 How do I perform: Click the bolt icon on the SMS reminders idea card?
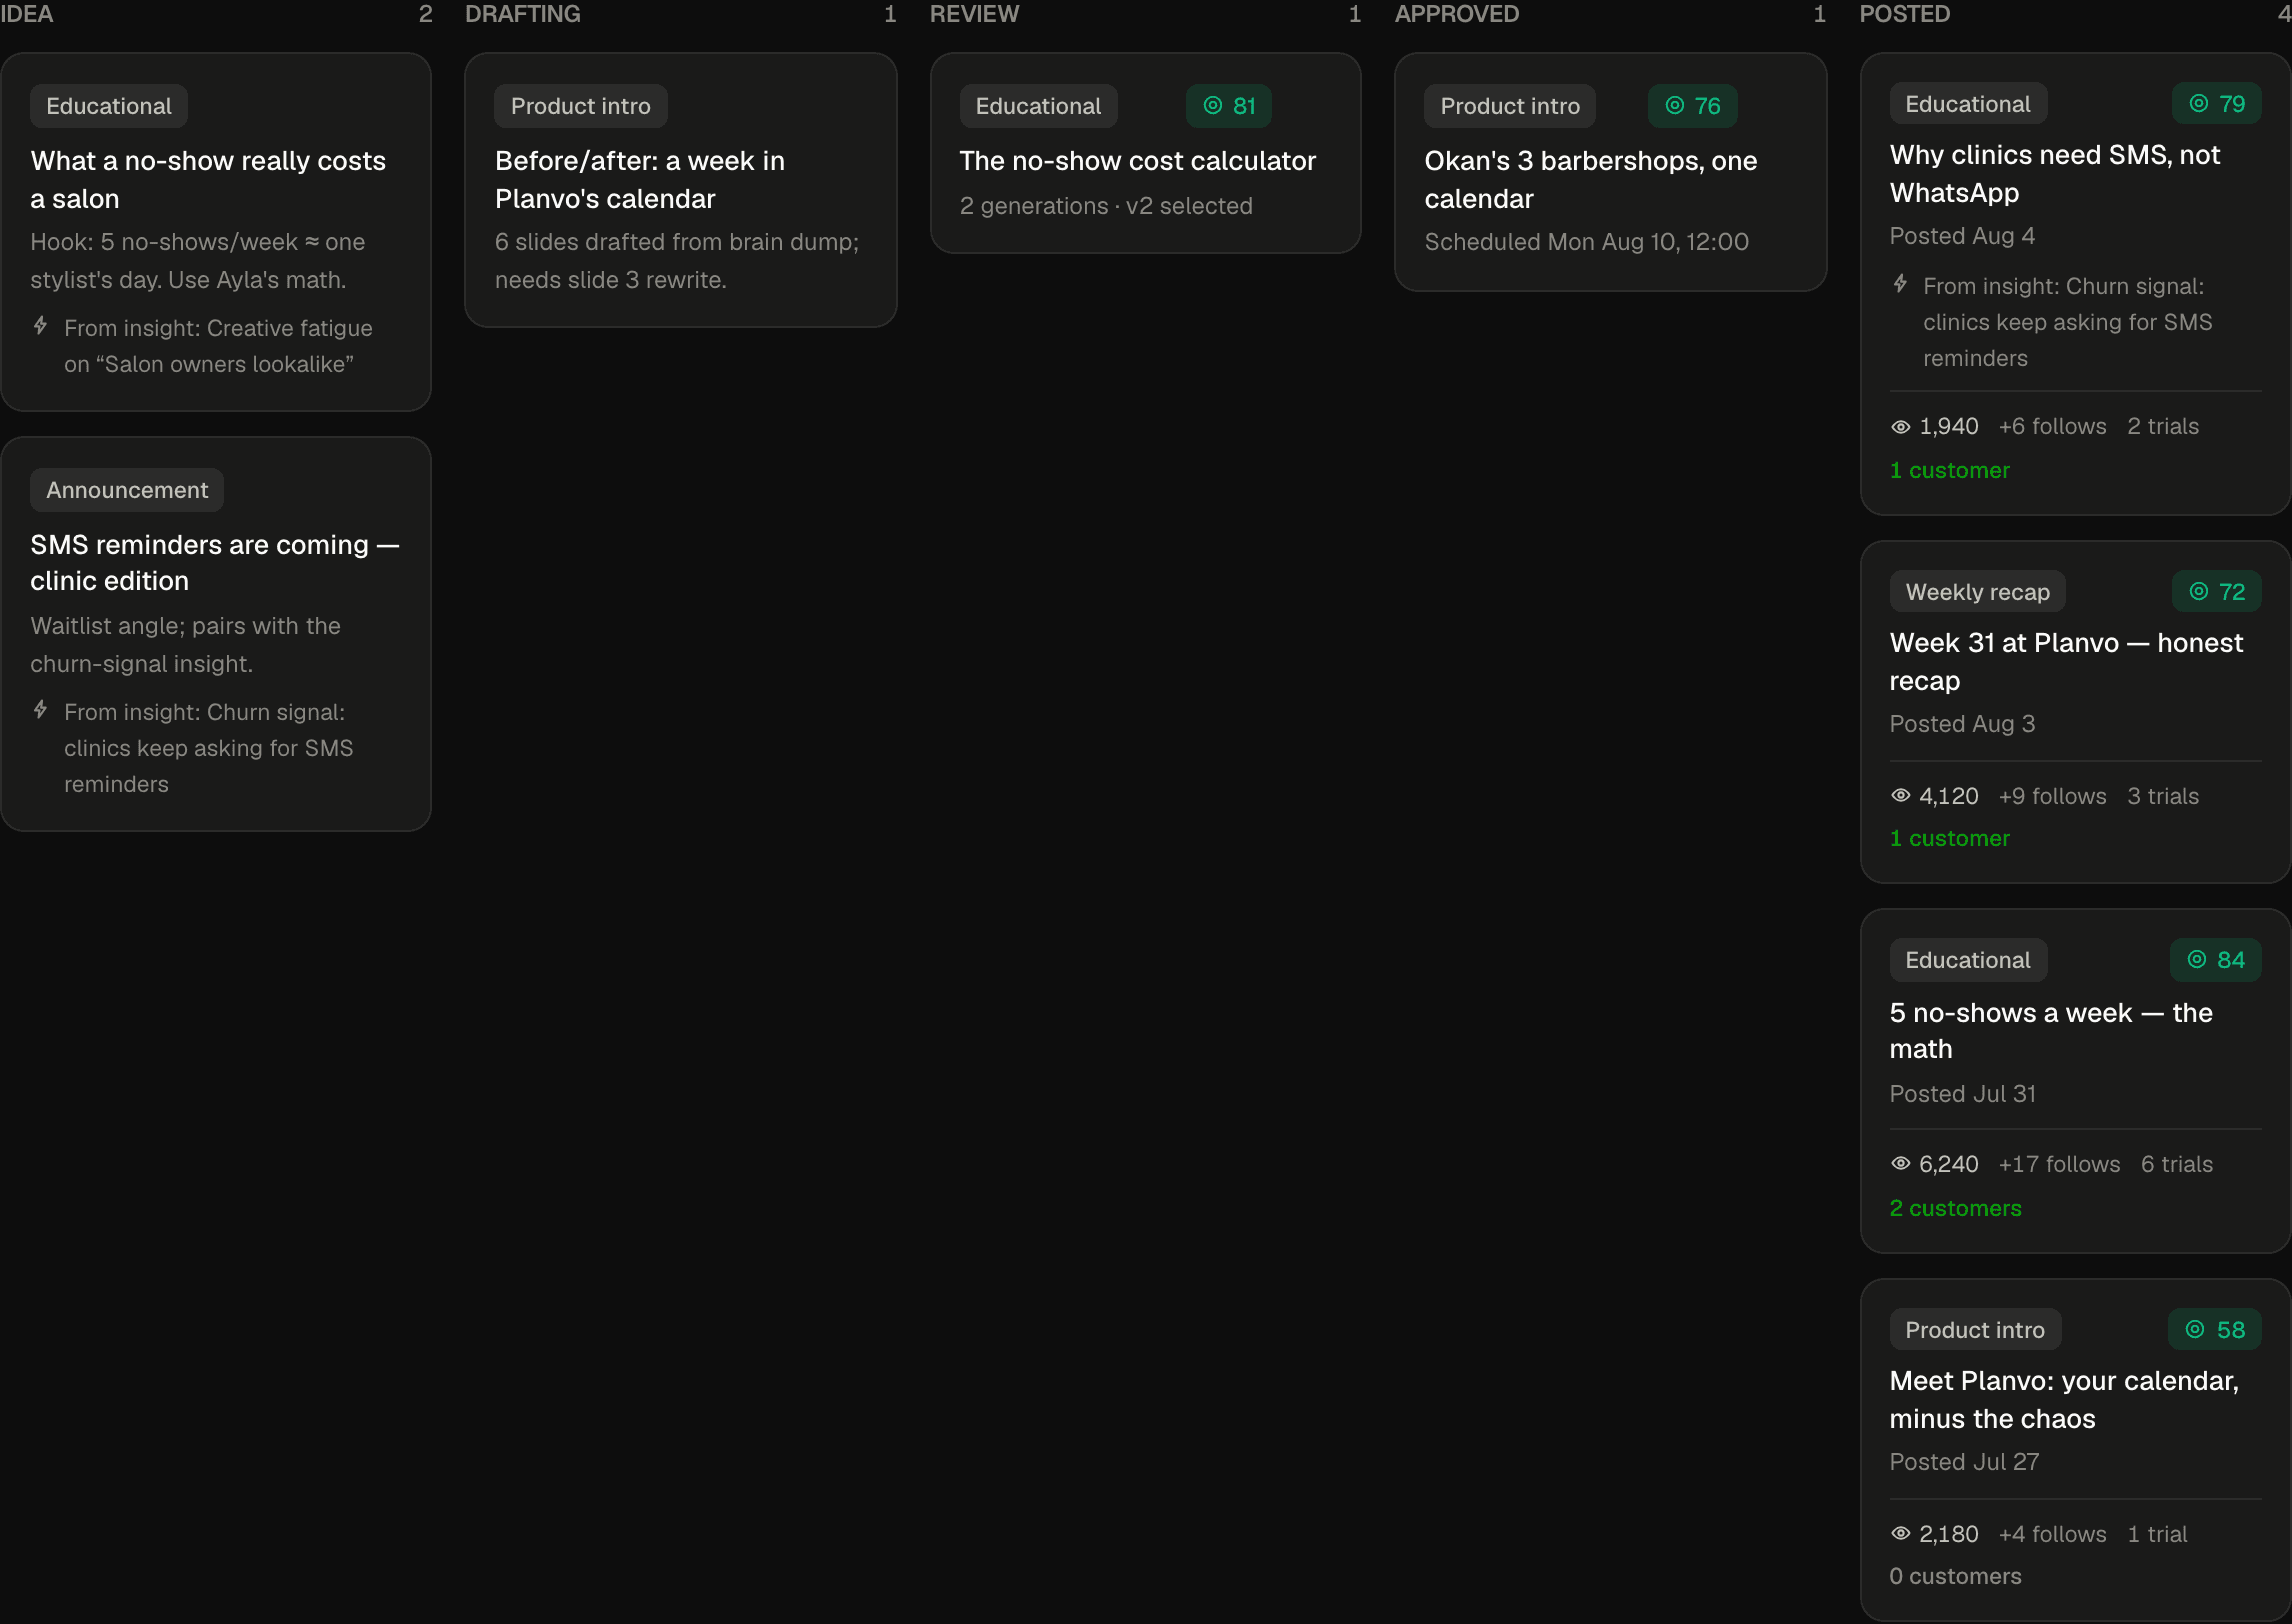40,709
